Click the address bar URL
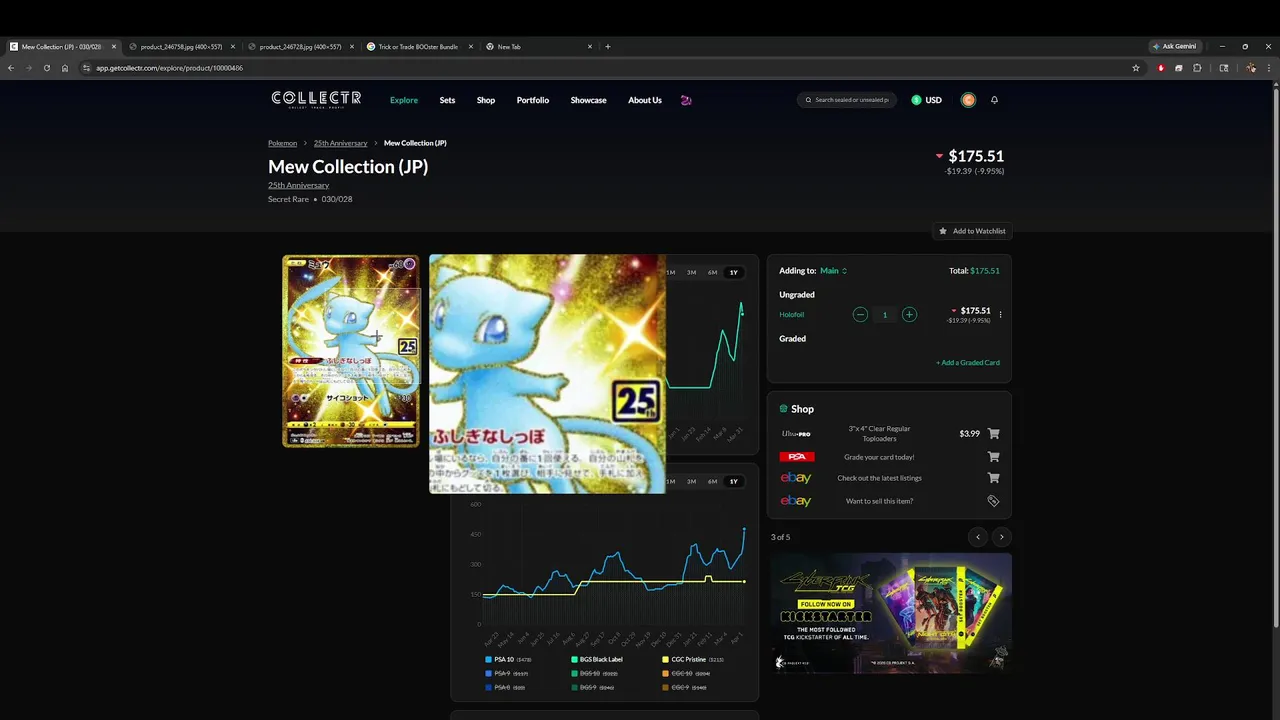1280x720 pixels. click(170, 68)
